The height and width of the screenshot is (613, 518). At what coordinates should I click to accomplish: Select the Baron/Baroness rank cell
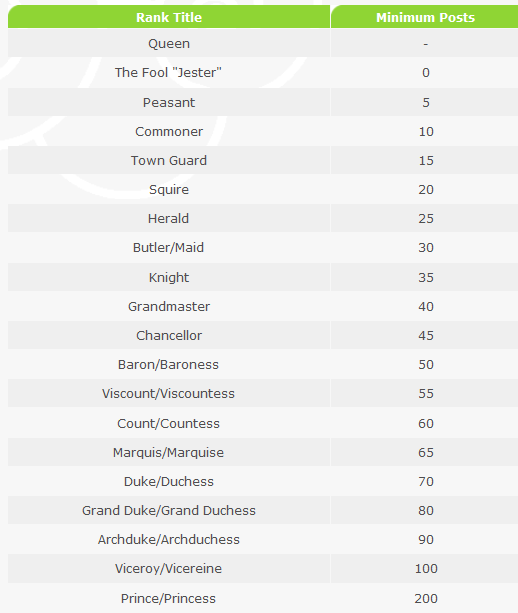(169, 364)
